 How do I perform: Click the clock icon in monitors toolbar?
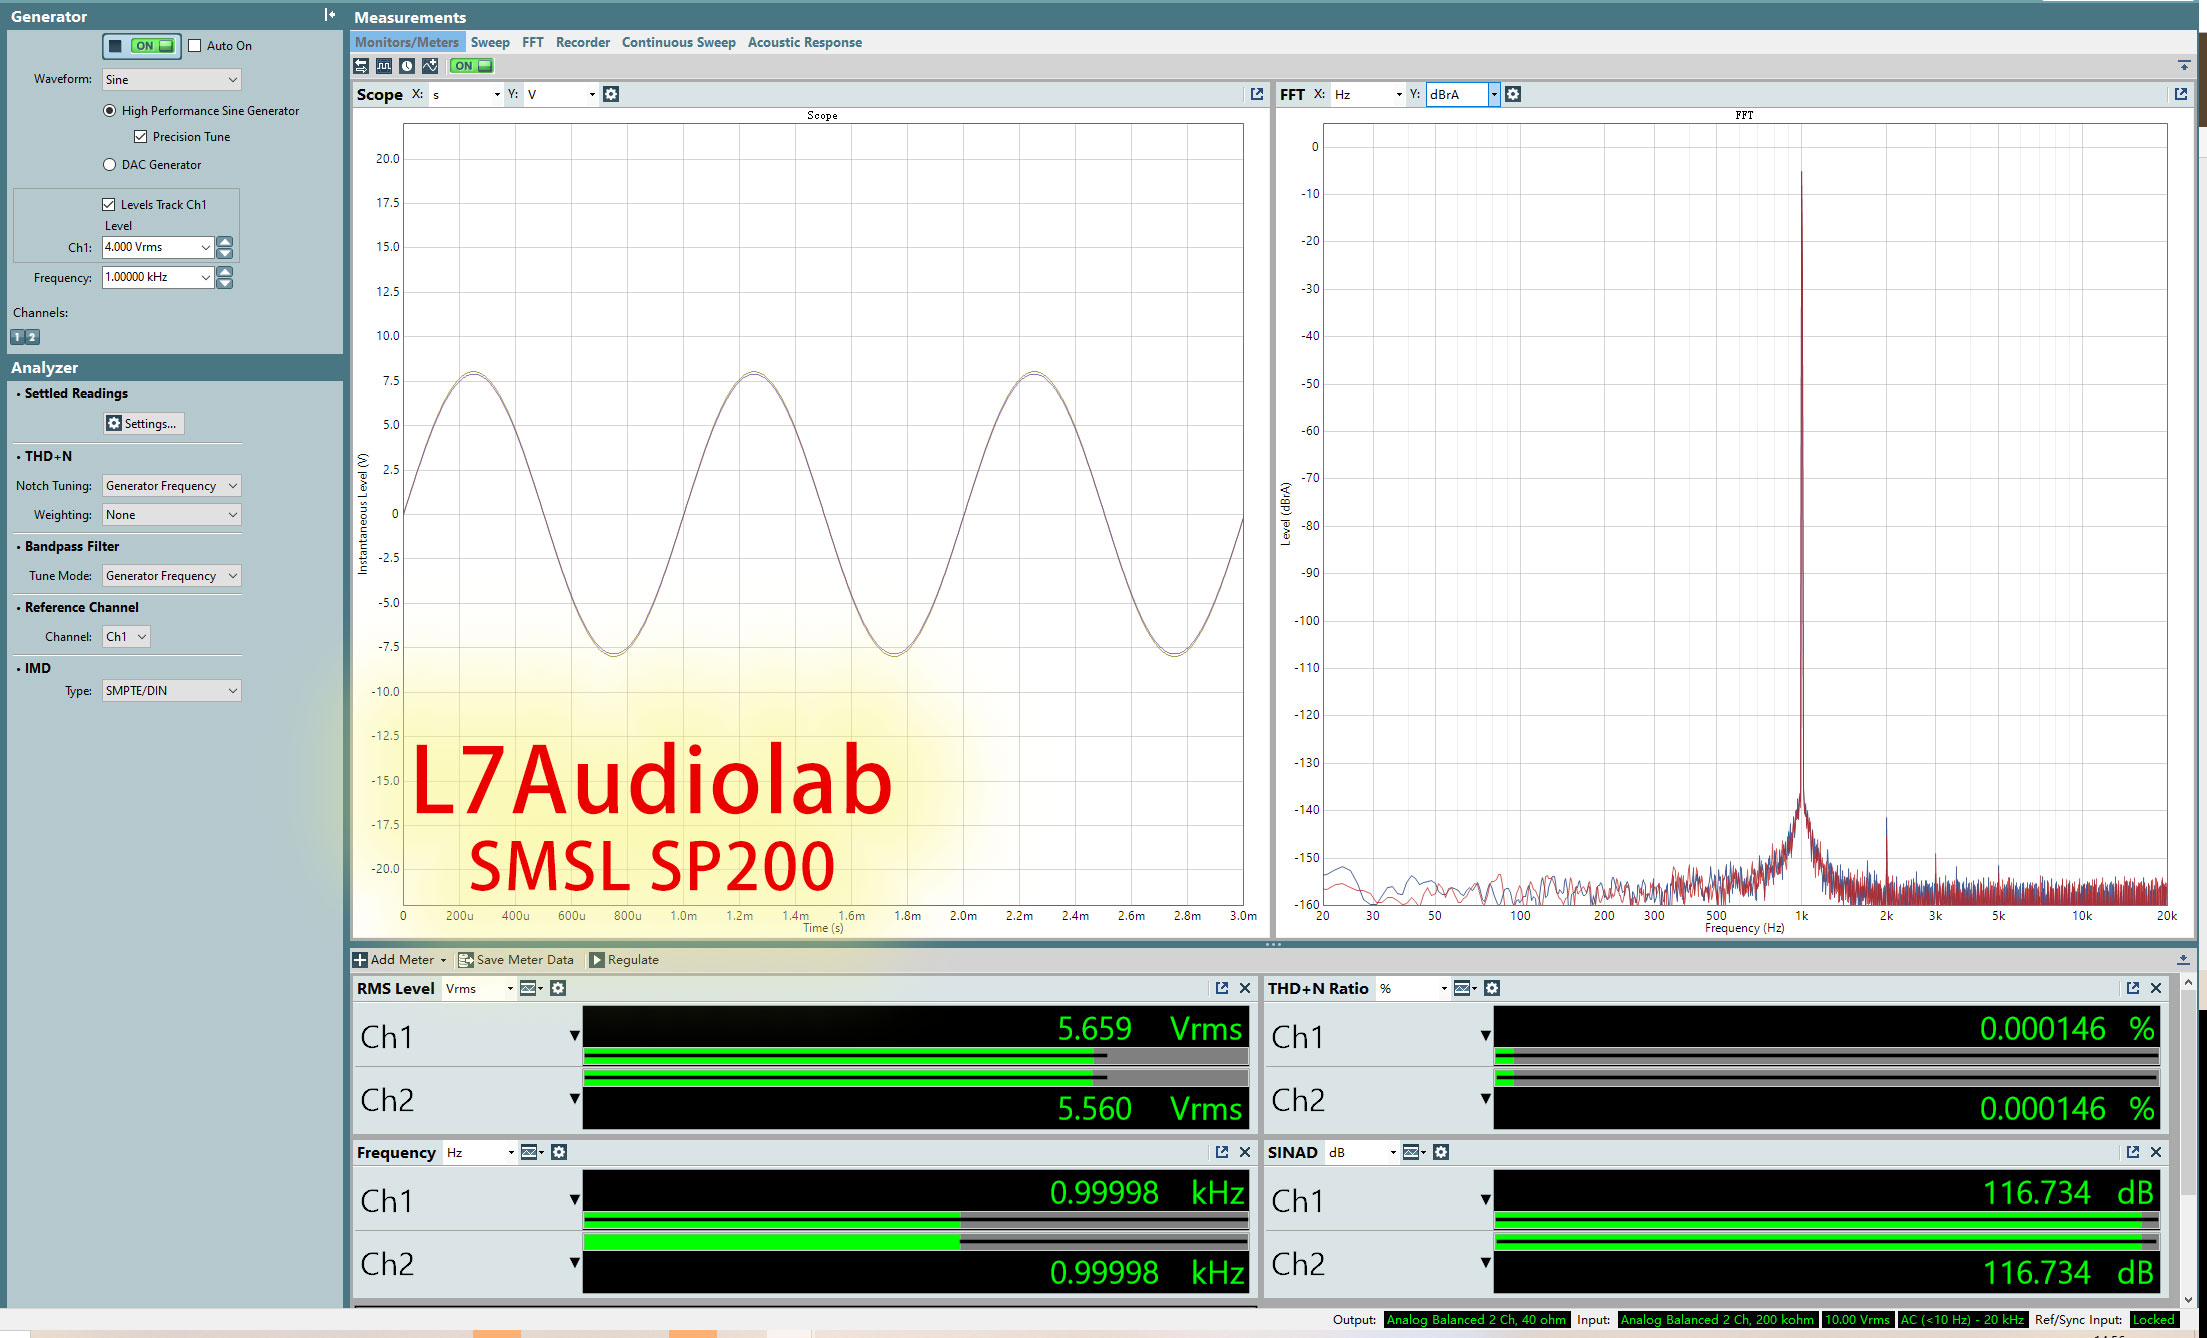pyautogui.click(x=407, y=66)
